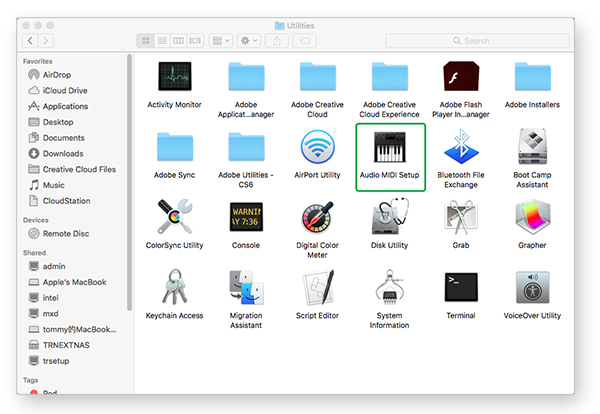The width and height of the screenshot is (600, 414).
Task: Open Activity Monitor app icon
Action: tap(174, 76)
